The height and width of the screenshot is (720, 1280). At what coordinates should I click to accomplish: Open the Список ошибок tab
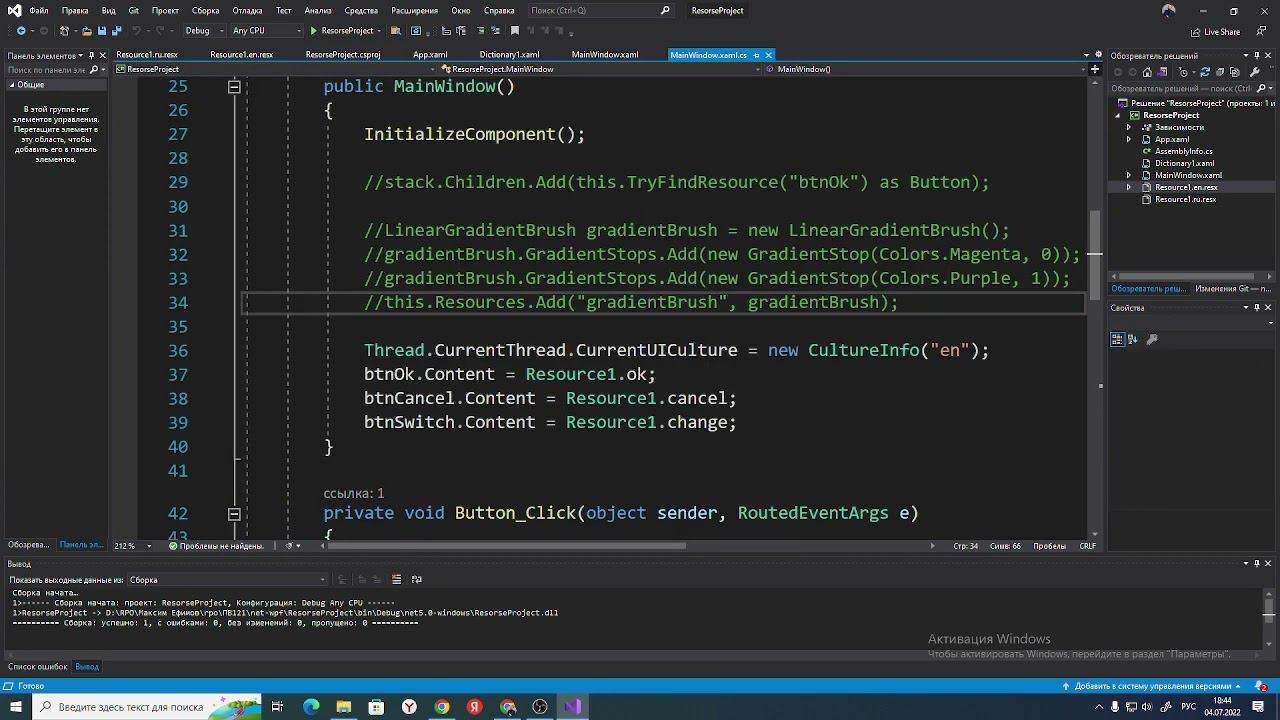[38, 667]
